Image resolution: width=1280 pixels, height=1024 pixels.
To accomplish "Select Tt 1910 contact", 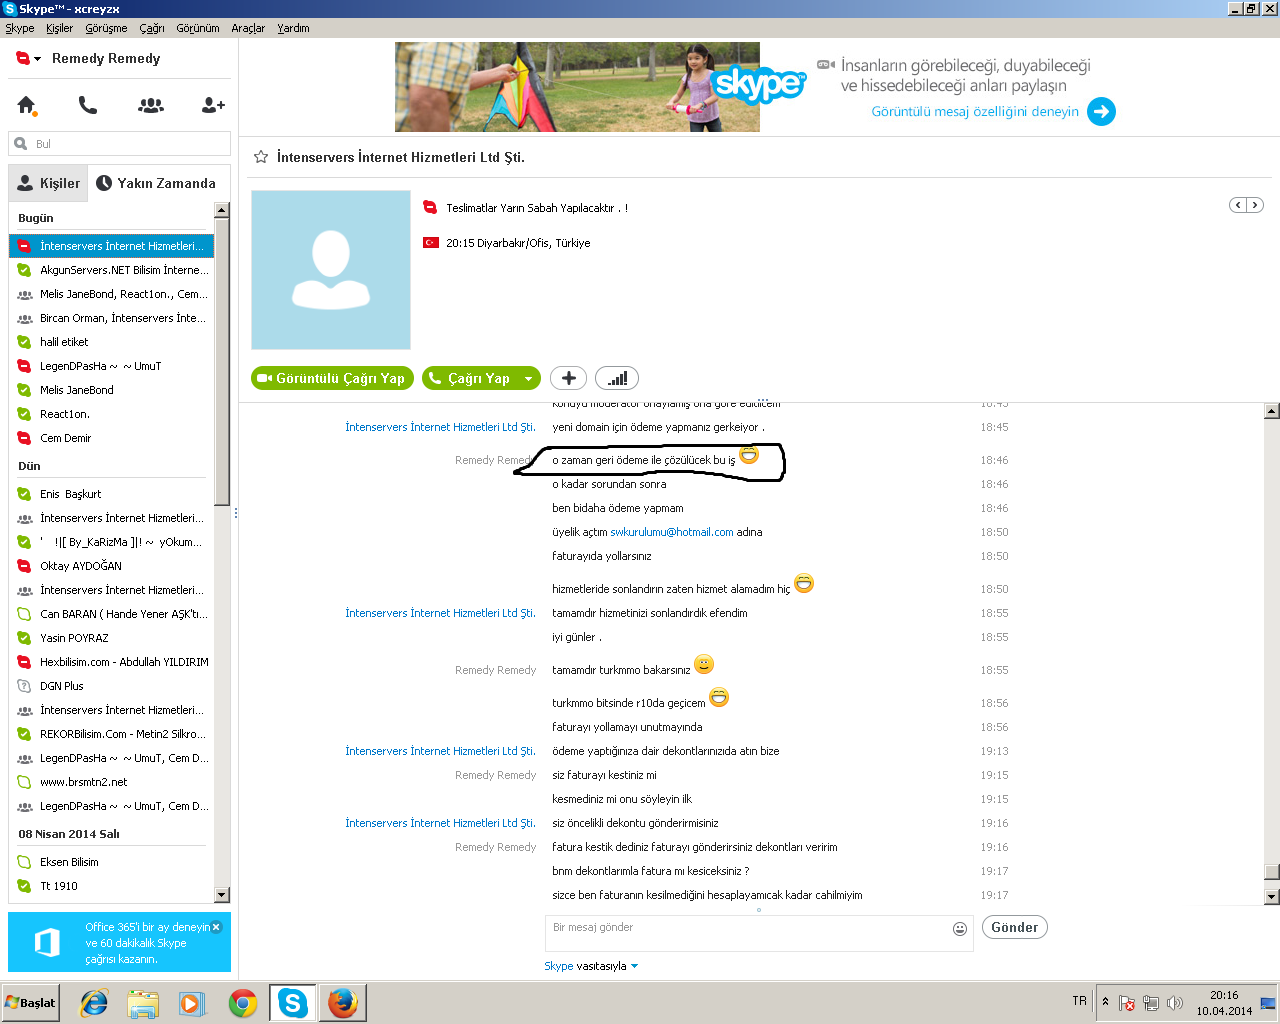I will coord(112,886).
